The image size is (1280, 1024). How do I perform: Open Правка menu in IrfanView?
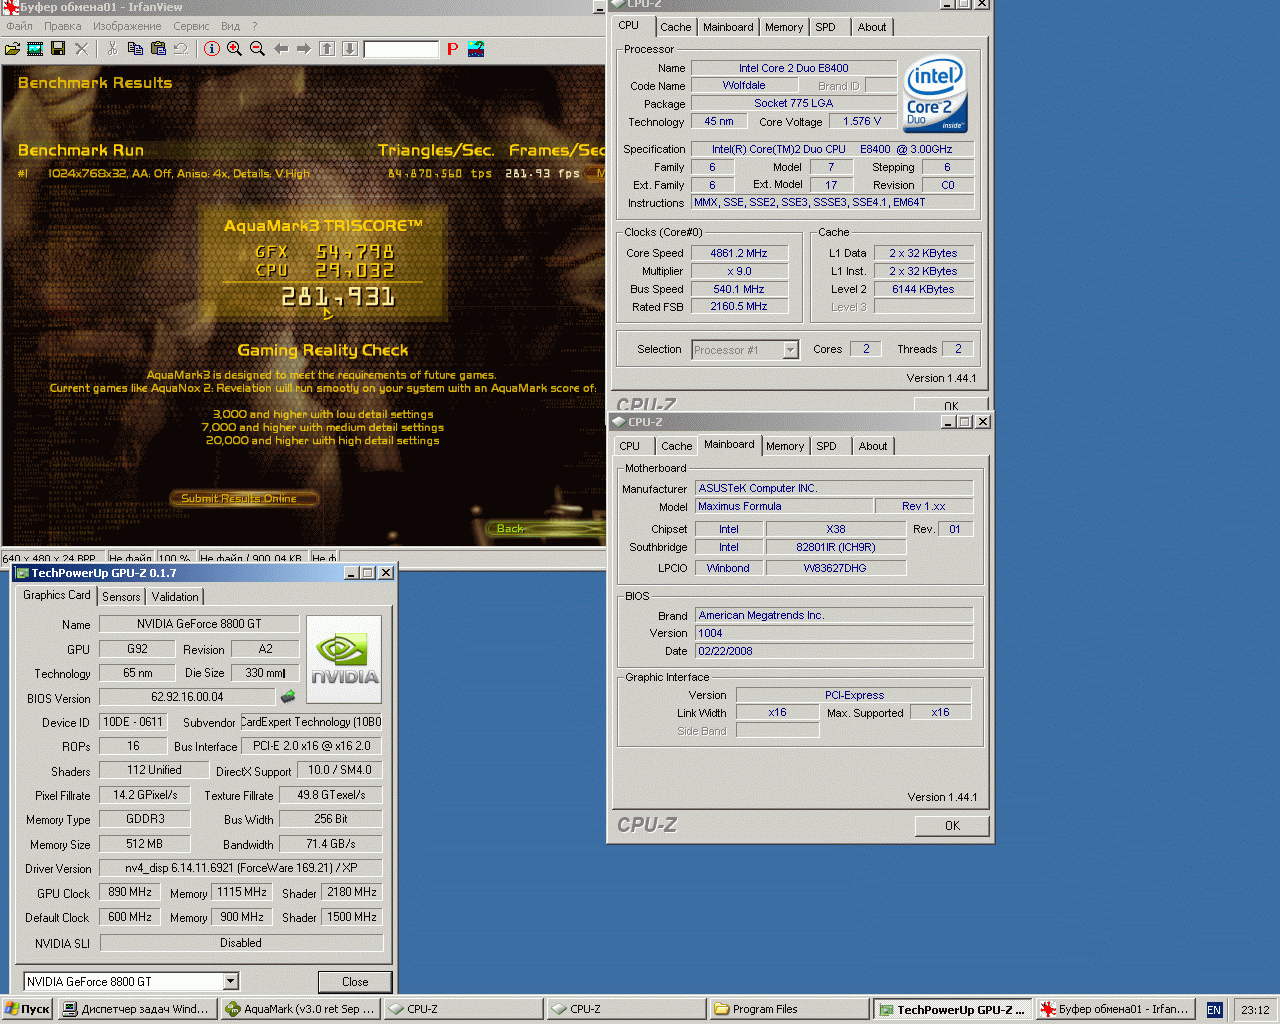pyautogui.click(x=63, y=26)
